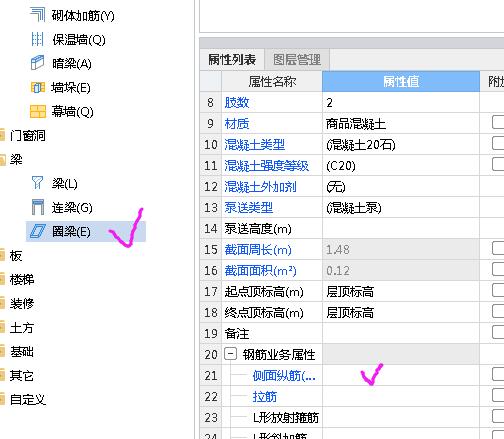Viewport: 504px width, 439px height.
Task: Select the 梁(L) icon
Action: click(x=37, y=183)
